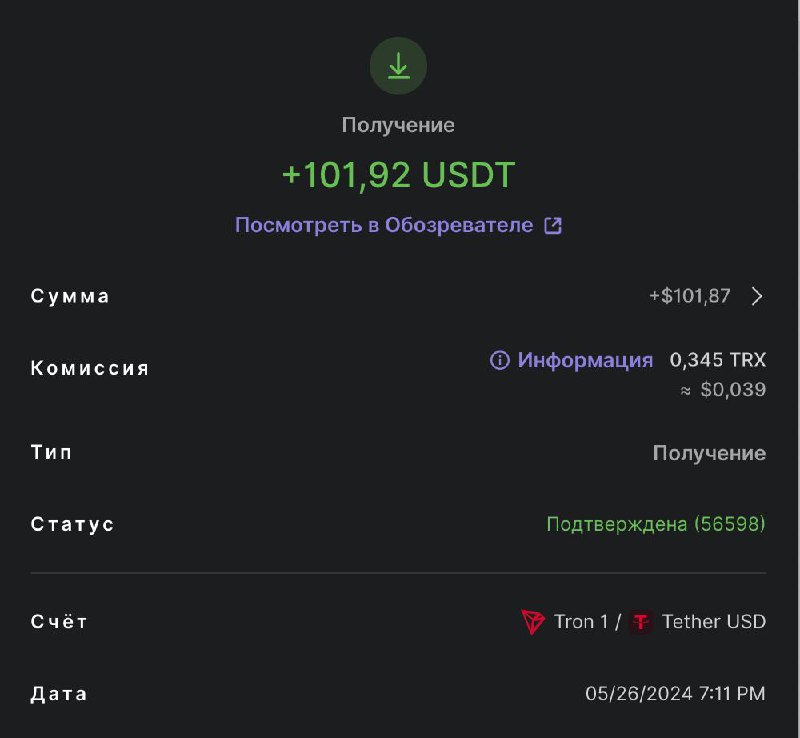Click the red Tron logo icon
The image size is (800, 738).
tap(533, 622)
